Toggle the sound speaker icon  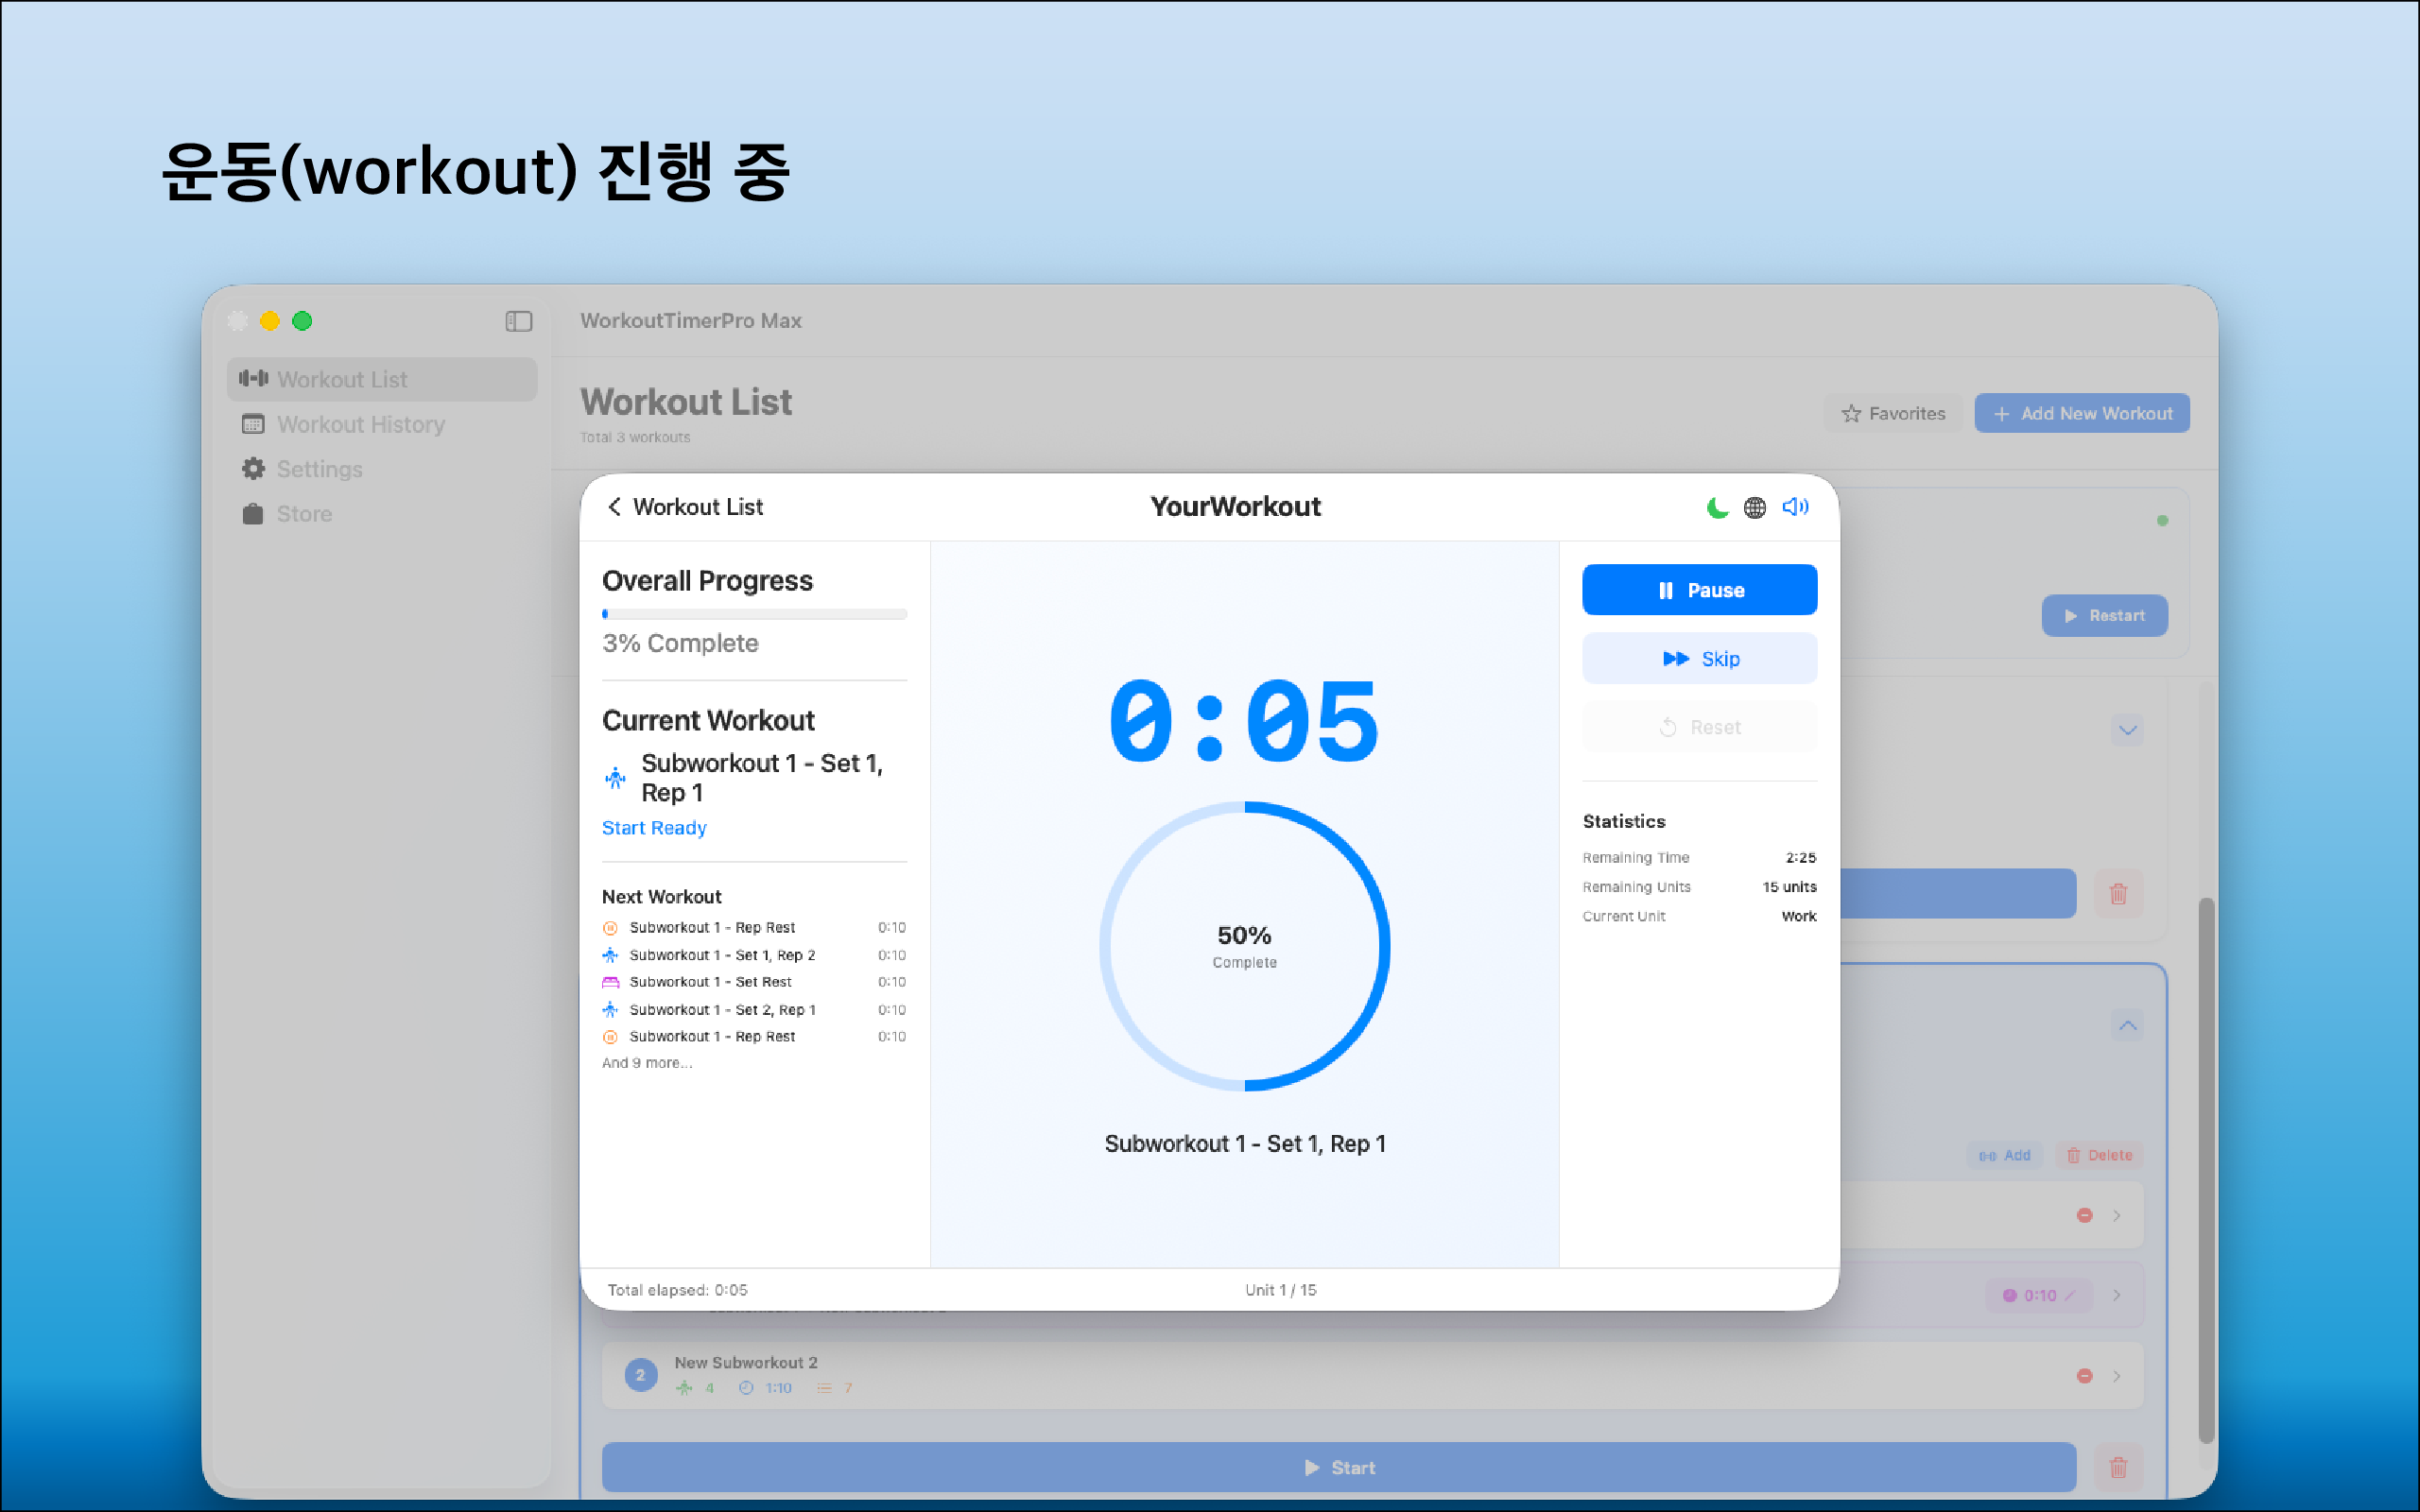point(1795,507)
